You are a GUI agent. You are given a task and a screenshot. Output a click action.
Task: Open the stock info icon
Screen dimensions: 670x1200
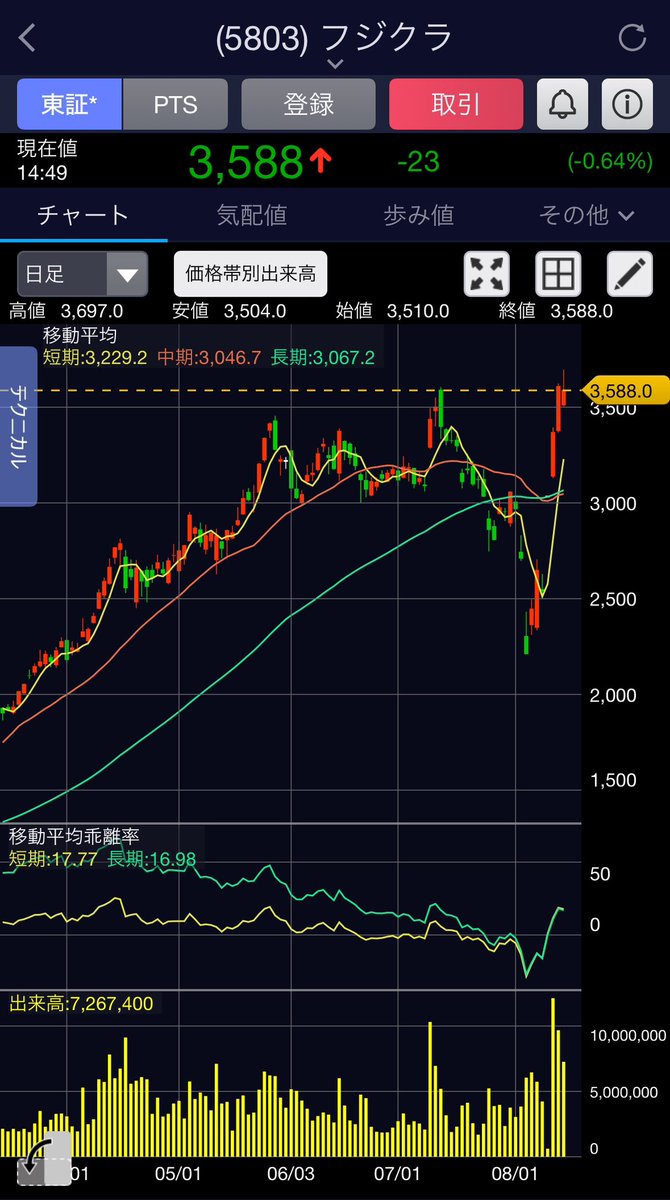(x=628, y=104)
